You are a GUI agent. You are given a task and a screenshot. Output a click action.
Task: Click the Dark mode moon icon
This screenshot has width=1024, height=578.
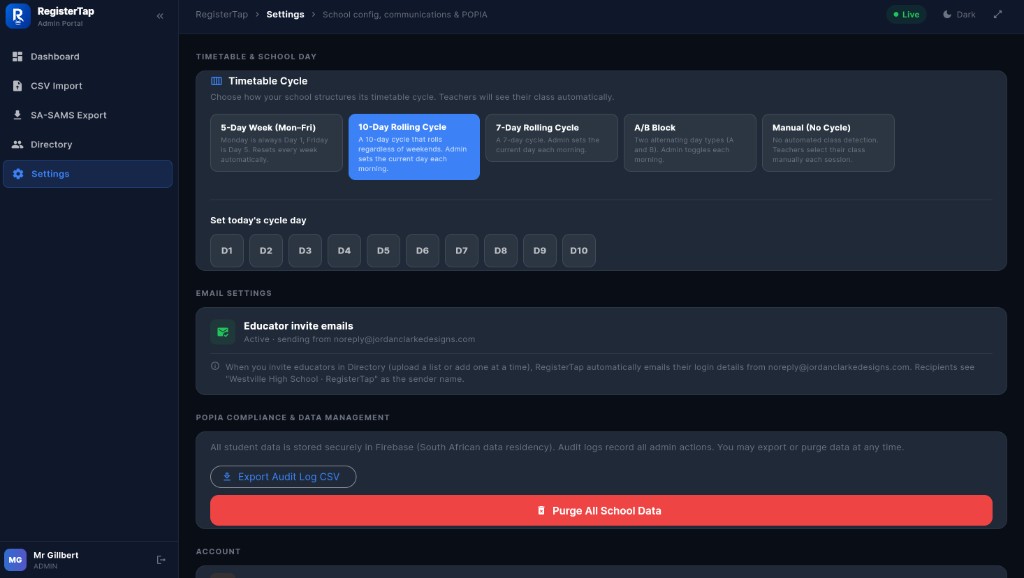point(947,14)
